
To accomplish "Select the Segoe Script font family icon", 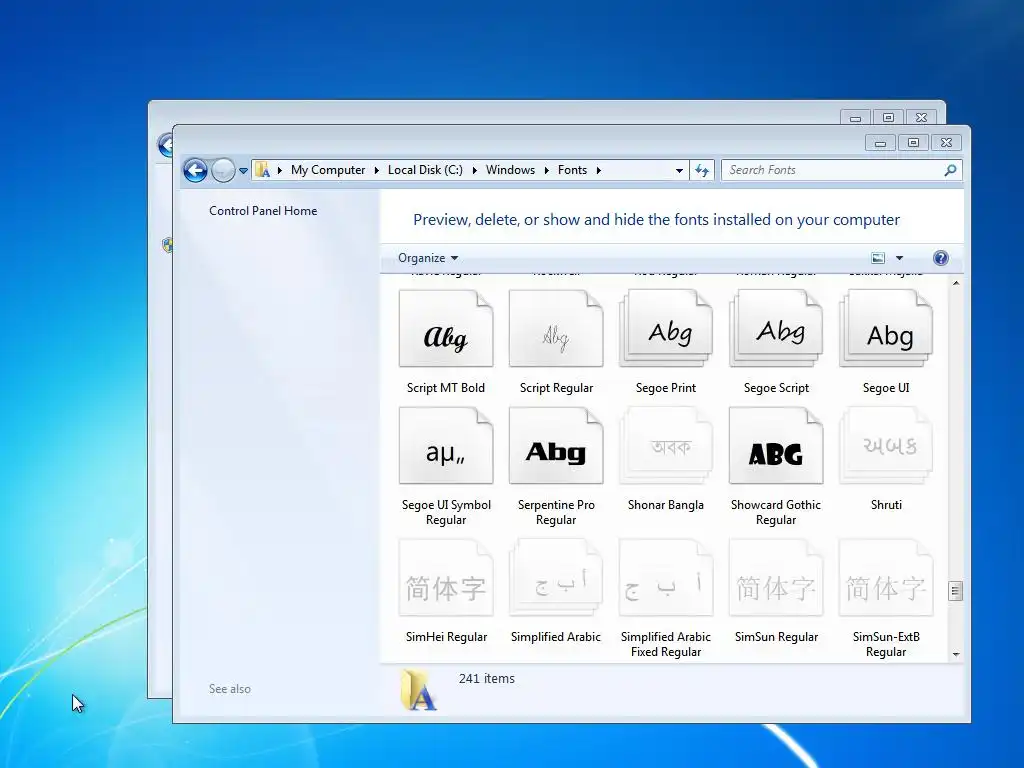I will [x=776, y=328].
